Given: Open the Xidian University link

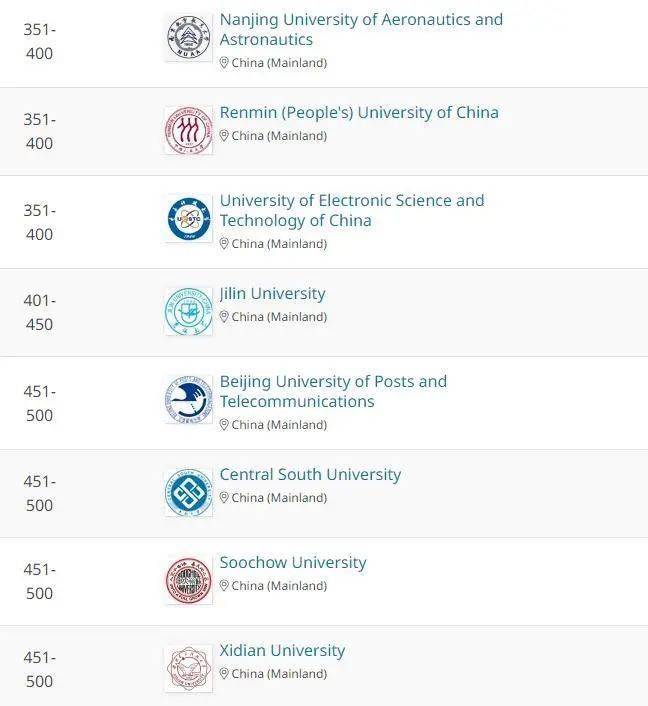Looking at the screenshot, I should click(x=282, y=651).
